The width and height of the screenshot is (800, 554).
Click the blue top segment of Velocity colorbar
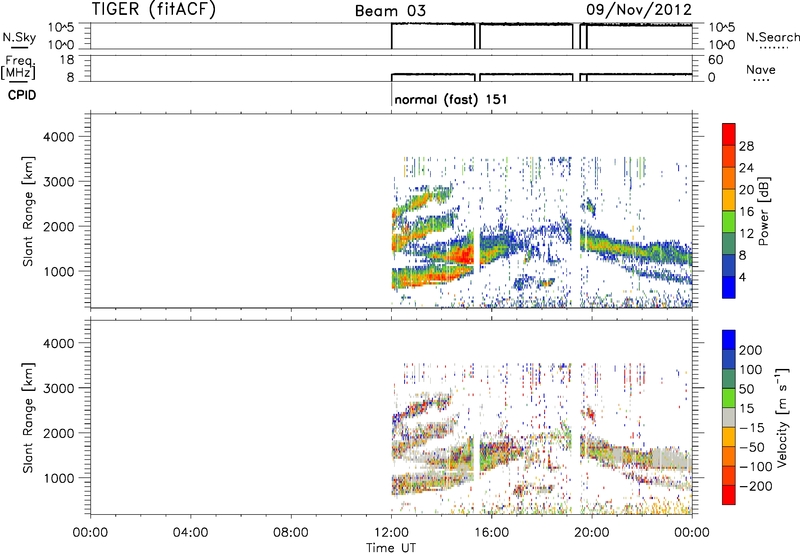(x=729, y=340)
